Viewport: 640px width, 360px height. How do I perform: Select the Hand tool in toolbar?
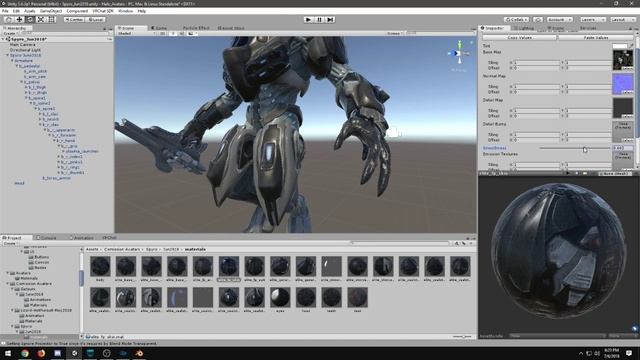(x=8, y=19)
